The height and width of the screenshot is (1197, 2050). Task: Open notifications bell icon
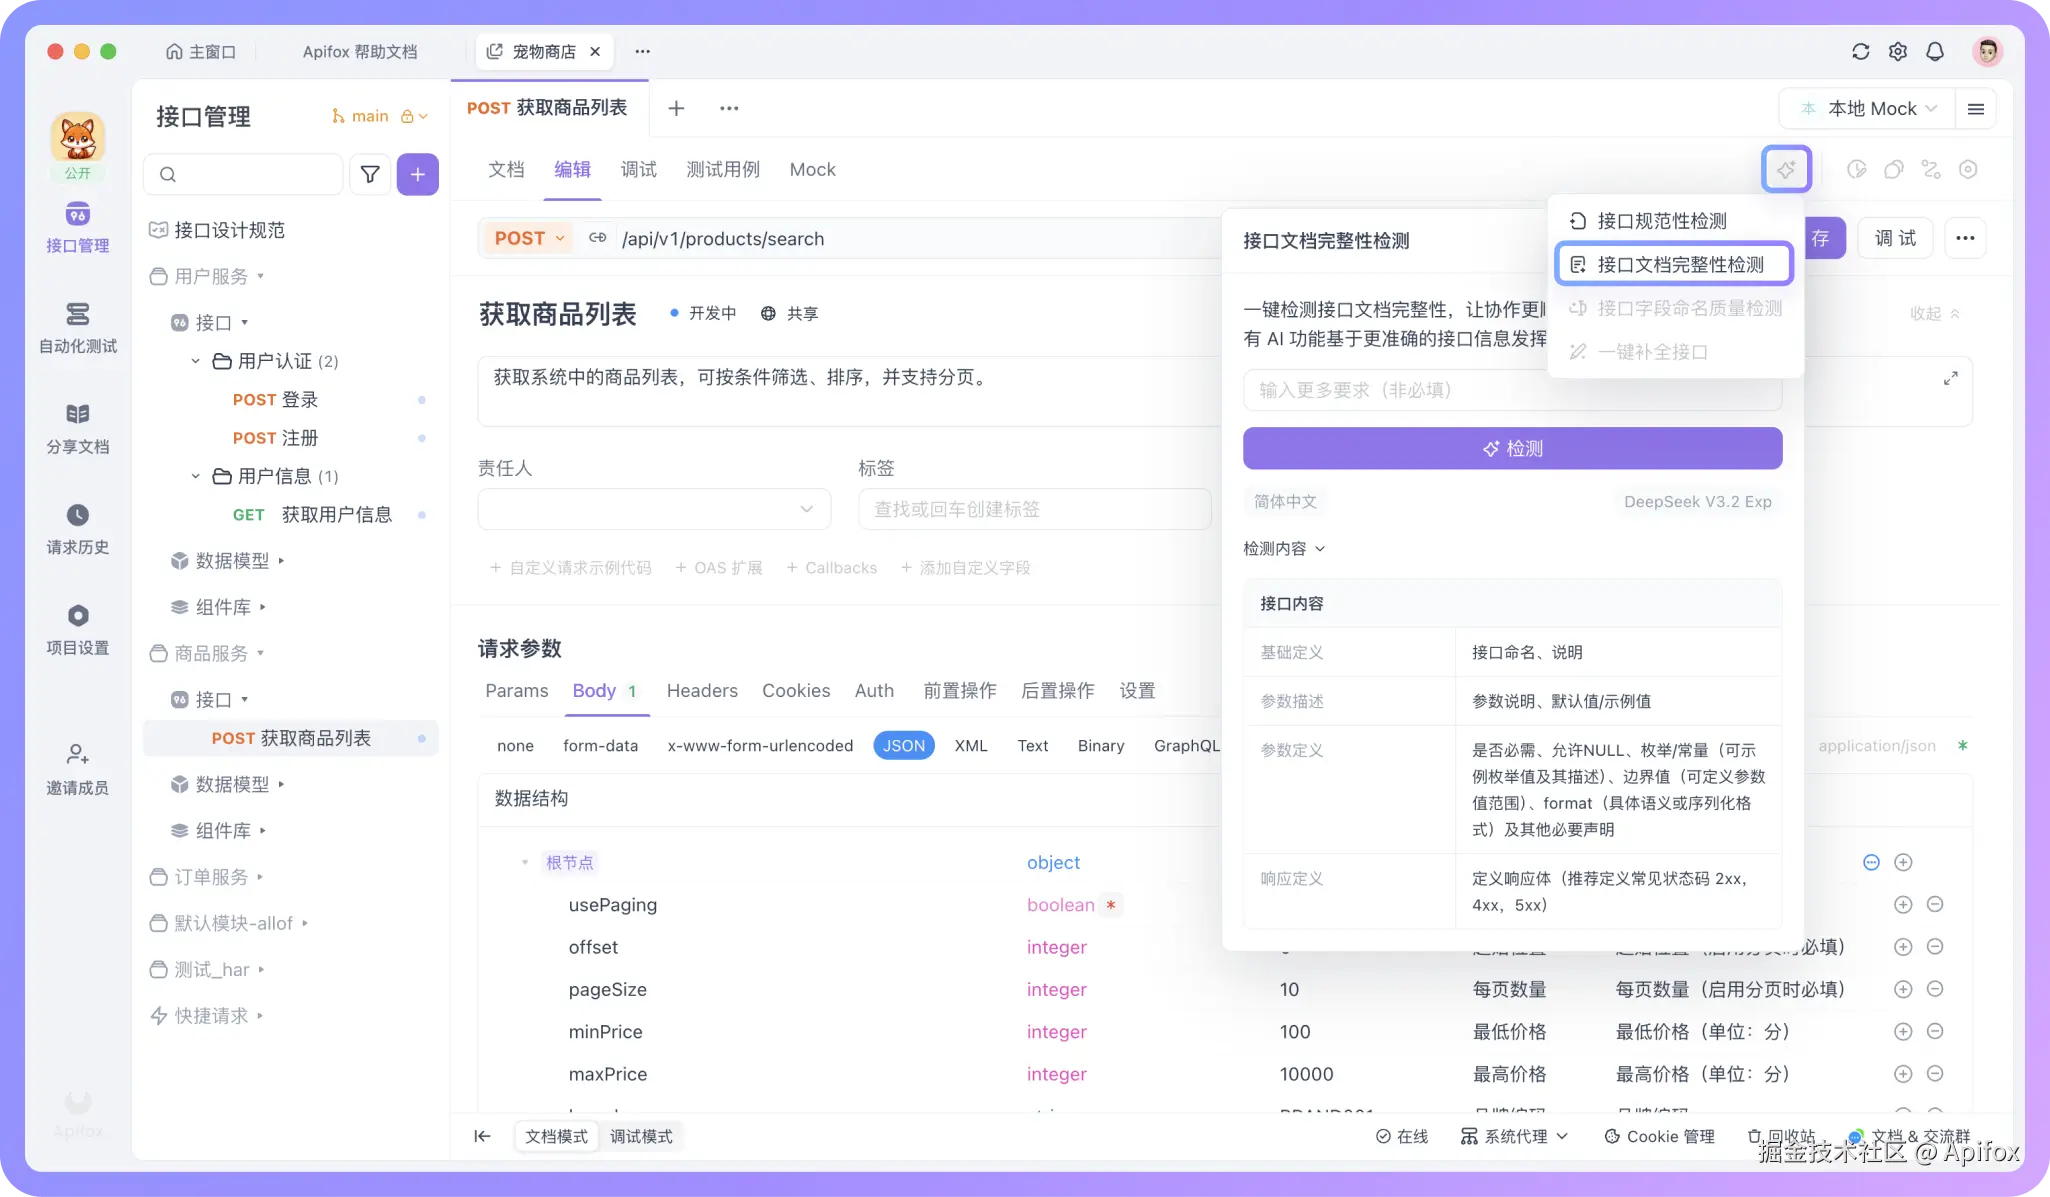[x=1935, y=51]
